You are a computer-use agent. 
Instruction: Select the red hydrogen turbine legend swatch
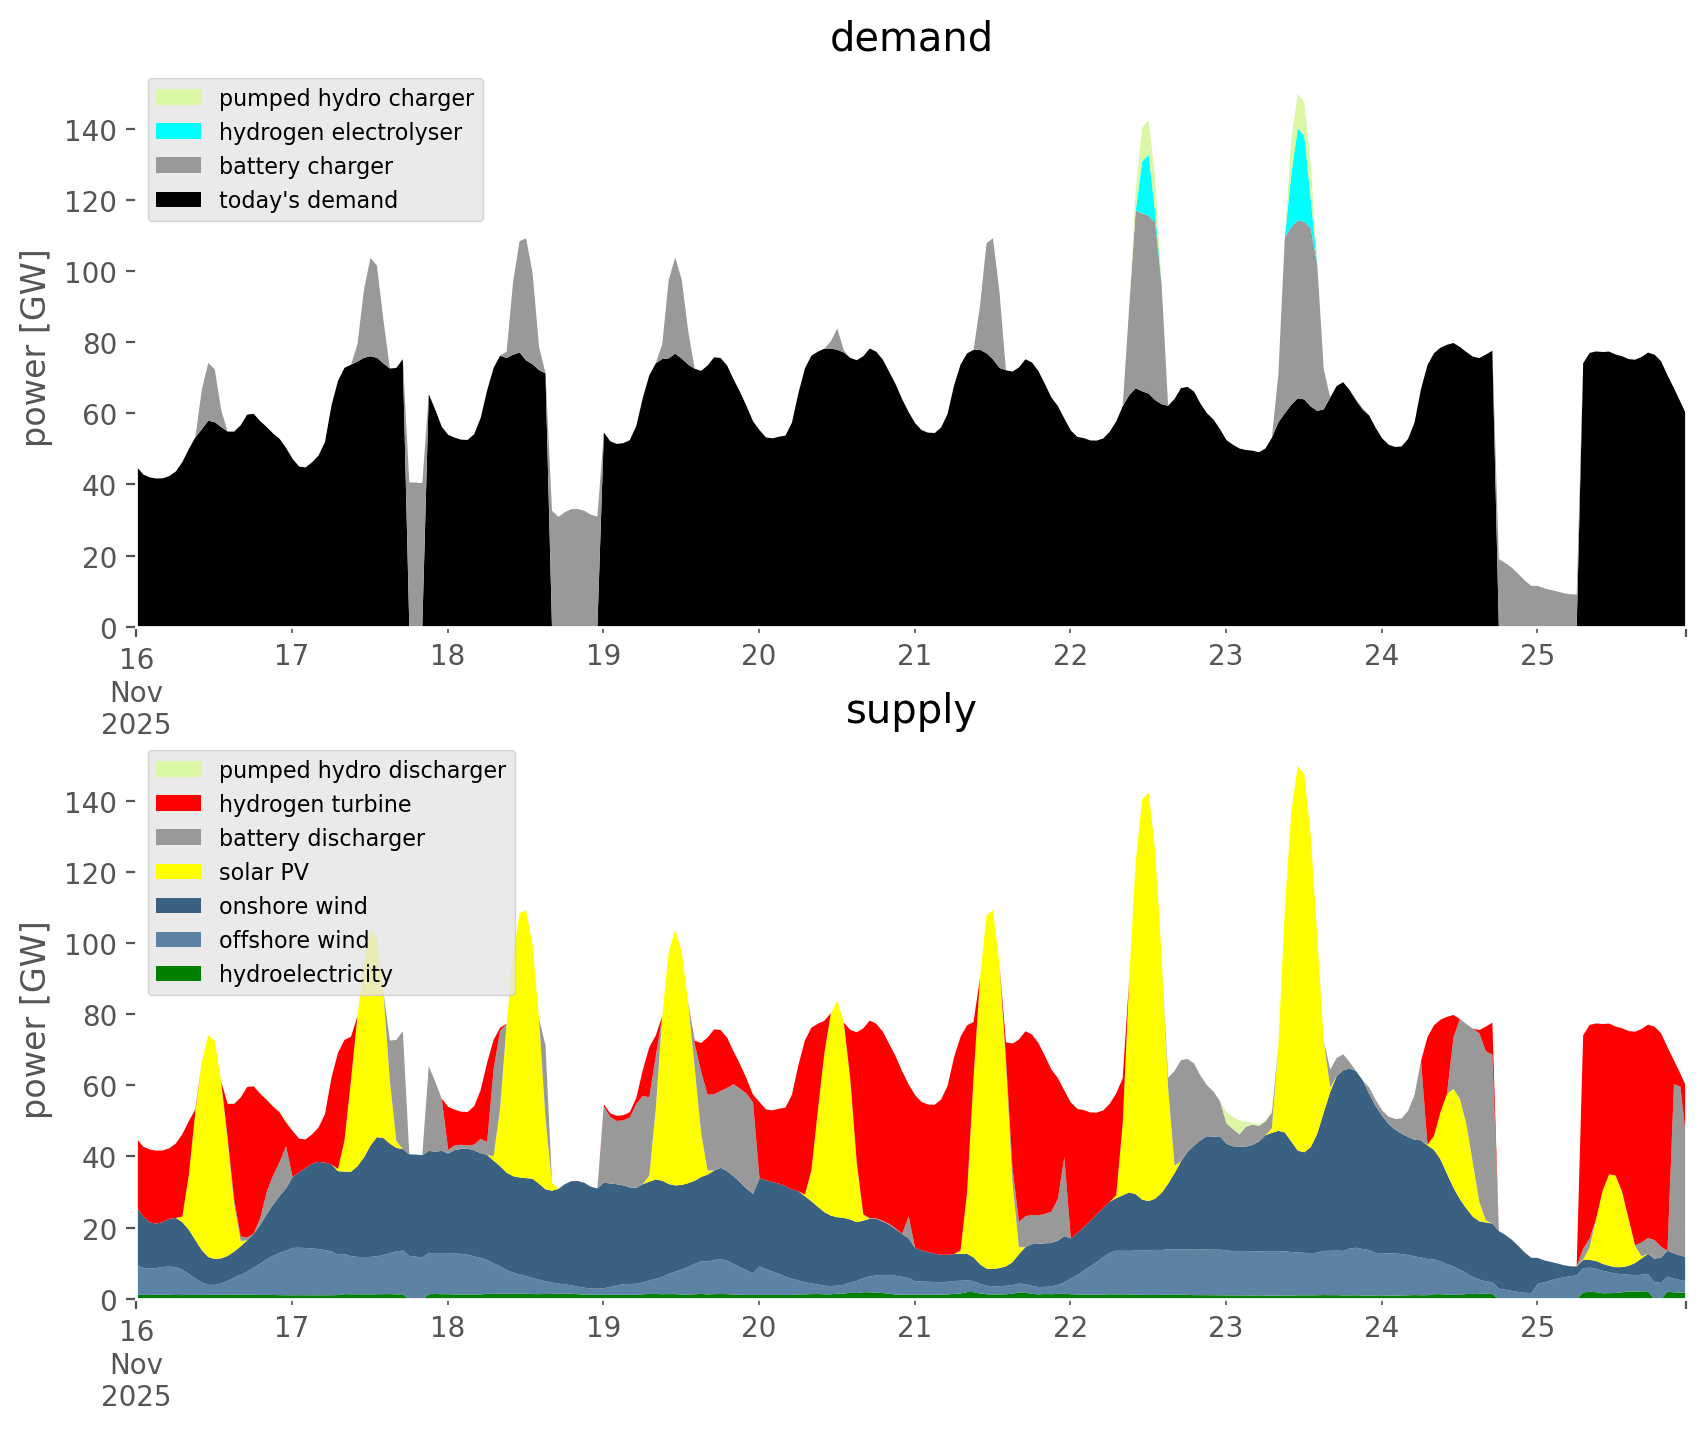[x=179, y=804]
